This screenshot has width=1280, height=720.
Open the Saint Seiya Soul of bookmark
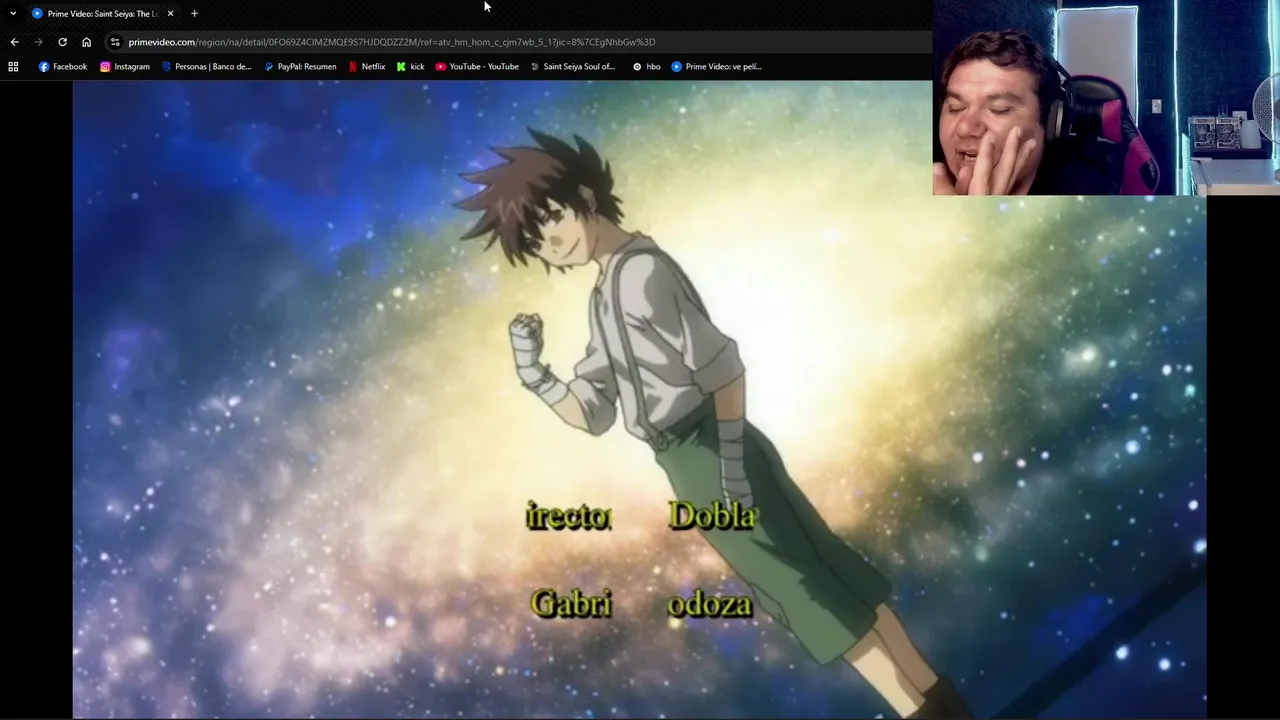coord(572,67)
